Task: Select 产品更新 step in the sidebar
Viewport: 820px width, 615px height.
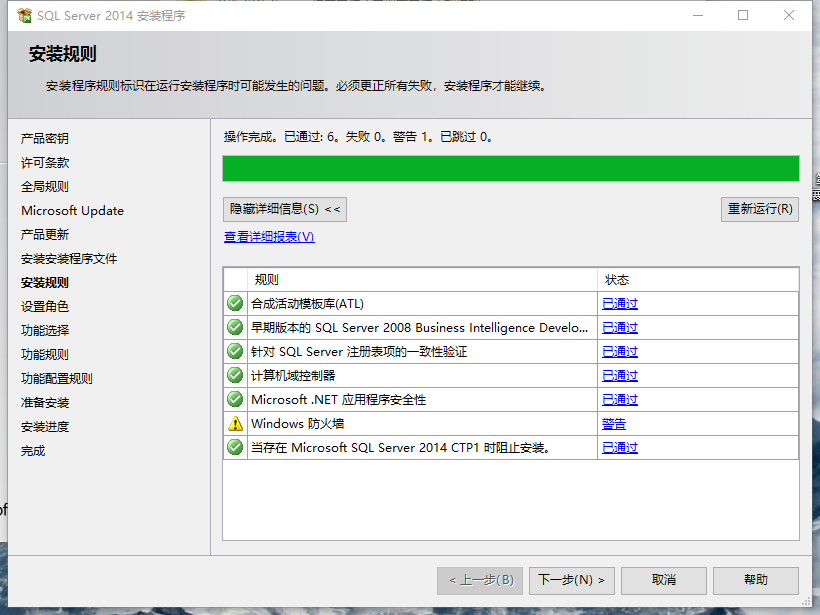Action: point(45,235)
